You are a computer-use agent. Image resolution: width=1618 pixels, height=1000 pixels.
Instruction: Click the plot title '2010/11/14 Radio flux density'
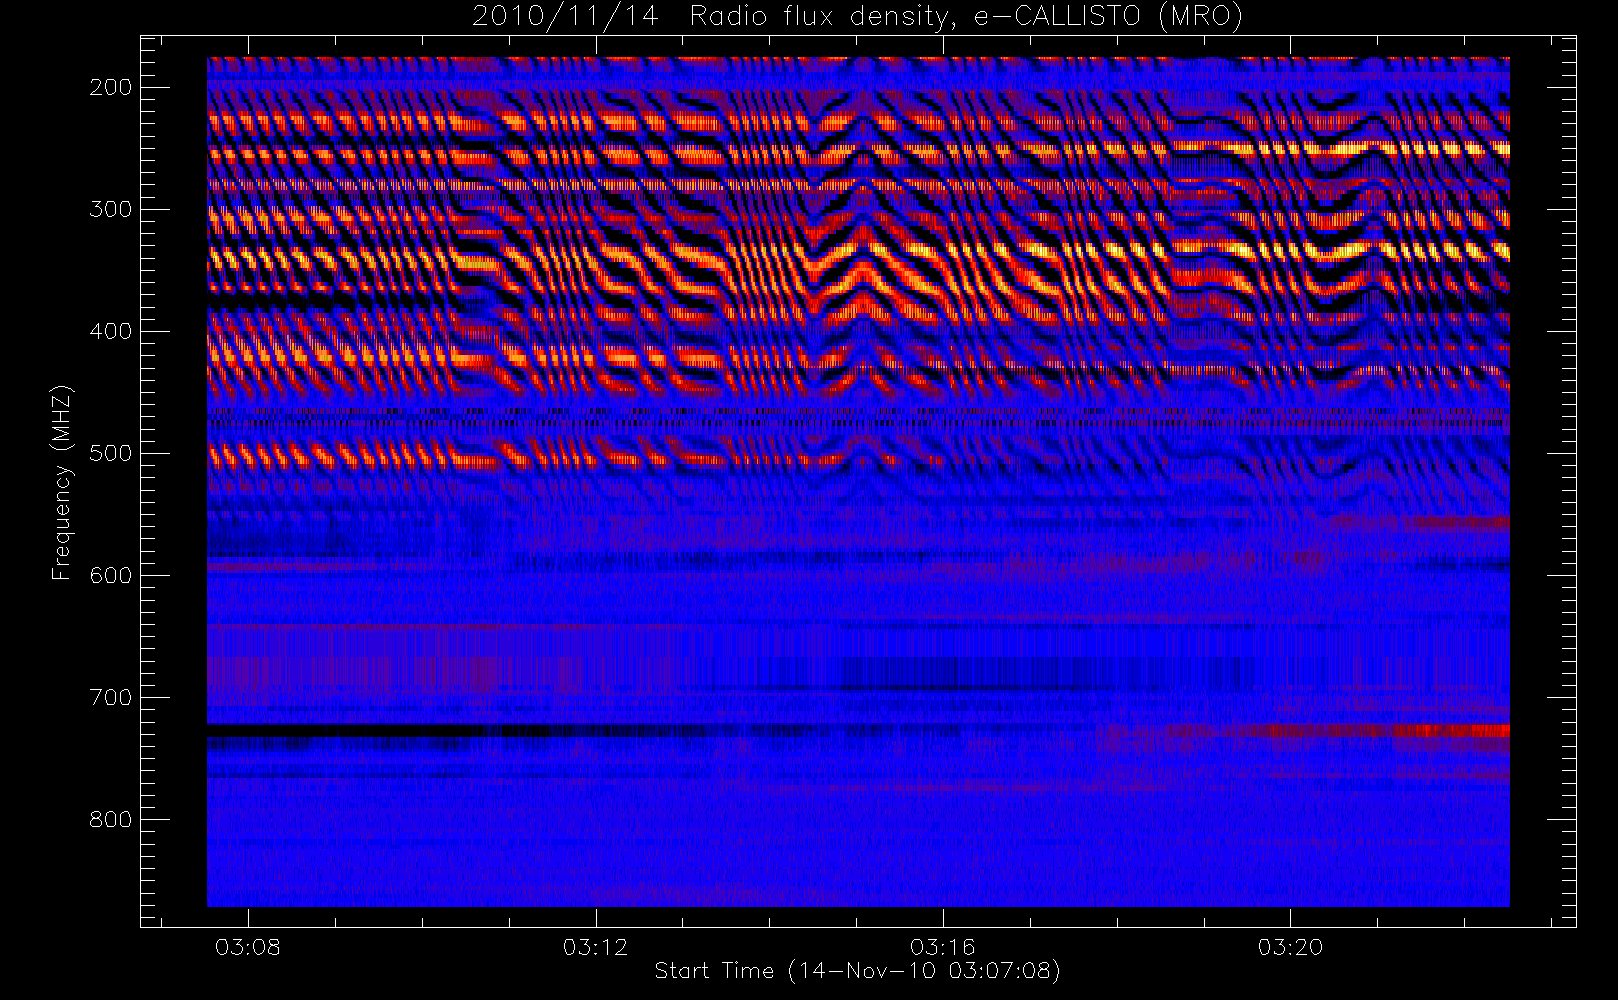point(857,17)
